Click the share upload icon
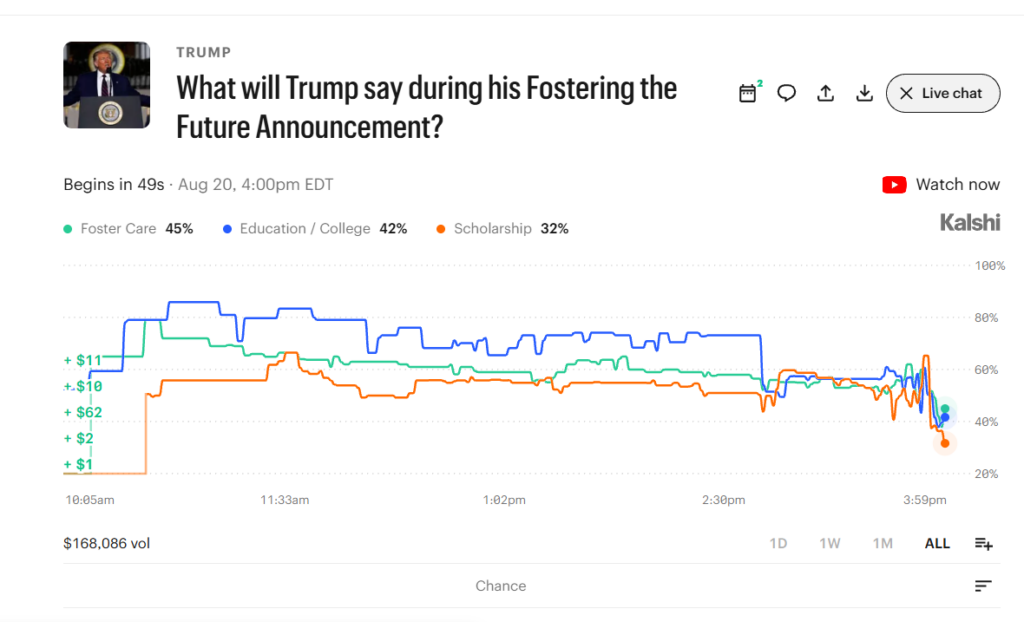Image resolution: width=1024 pixels, height=622 pixels. [825, 93]
